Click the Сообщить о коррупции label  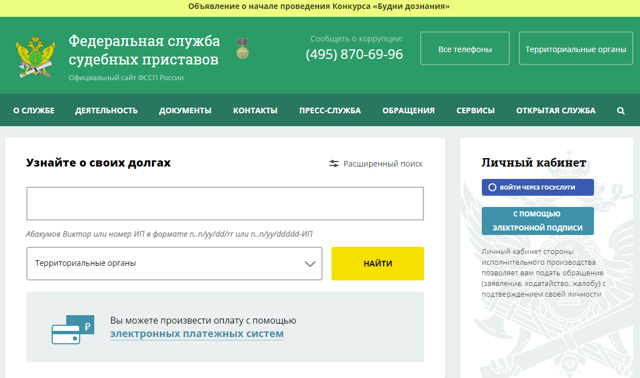[x=356, y=39]
